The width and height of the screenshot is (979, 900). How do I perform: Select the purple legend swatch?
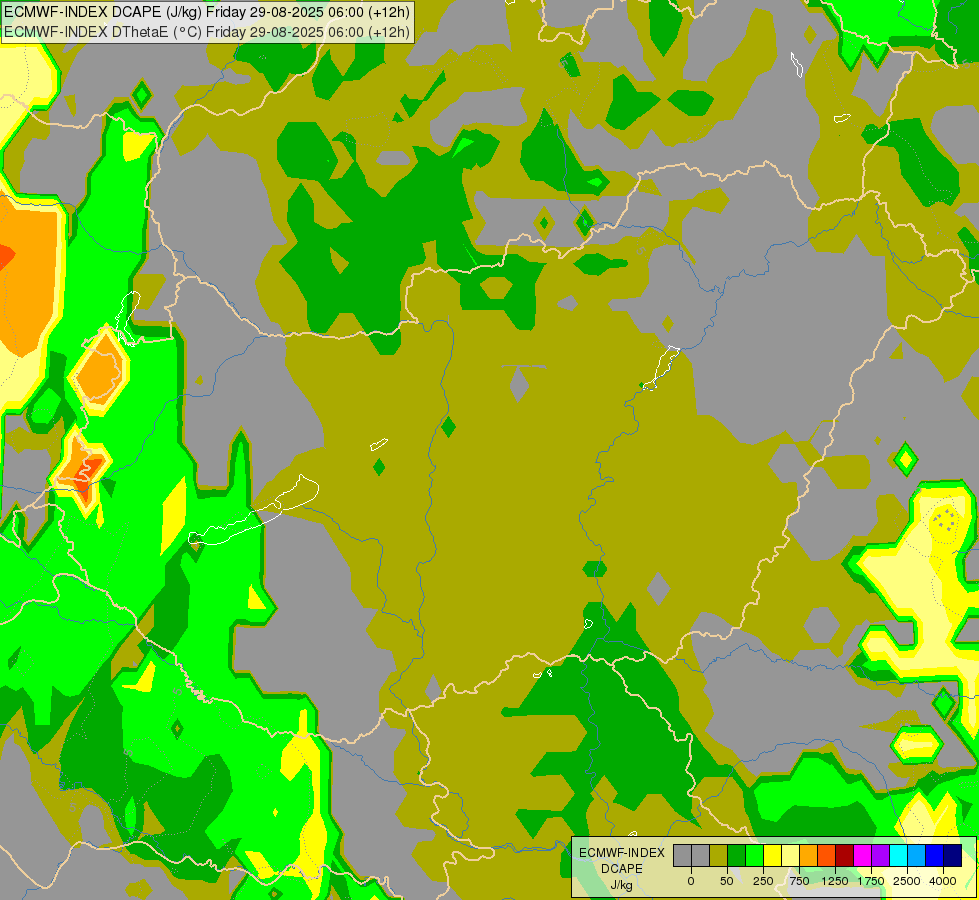tap(880, 855)
